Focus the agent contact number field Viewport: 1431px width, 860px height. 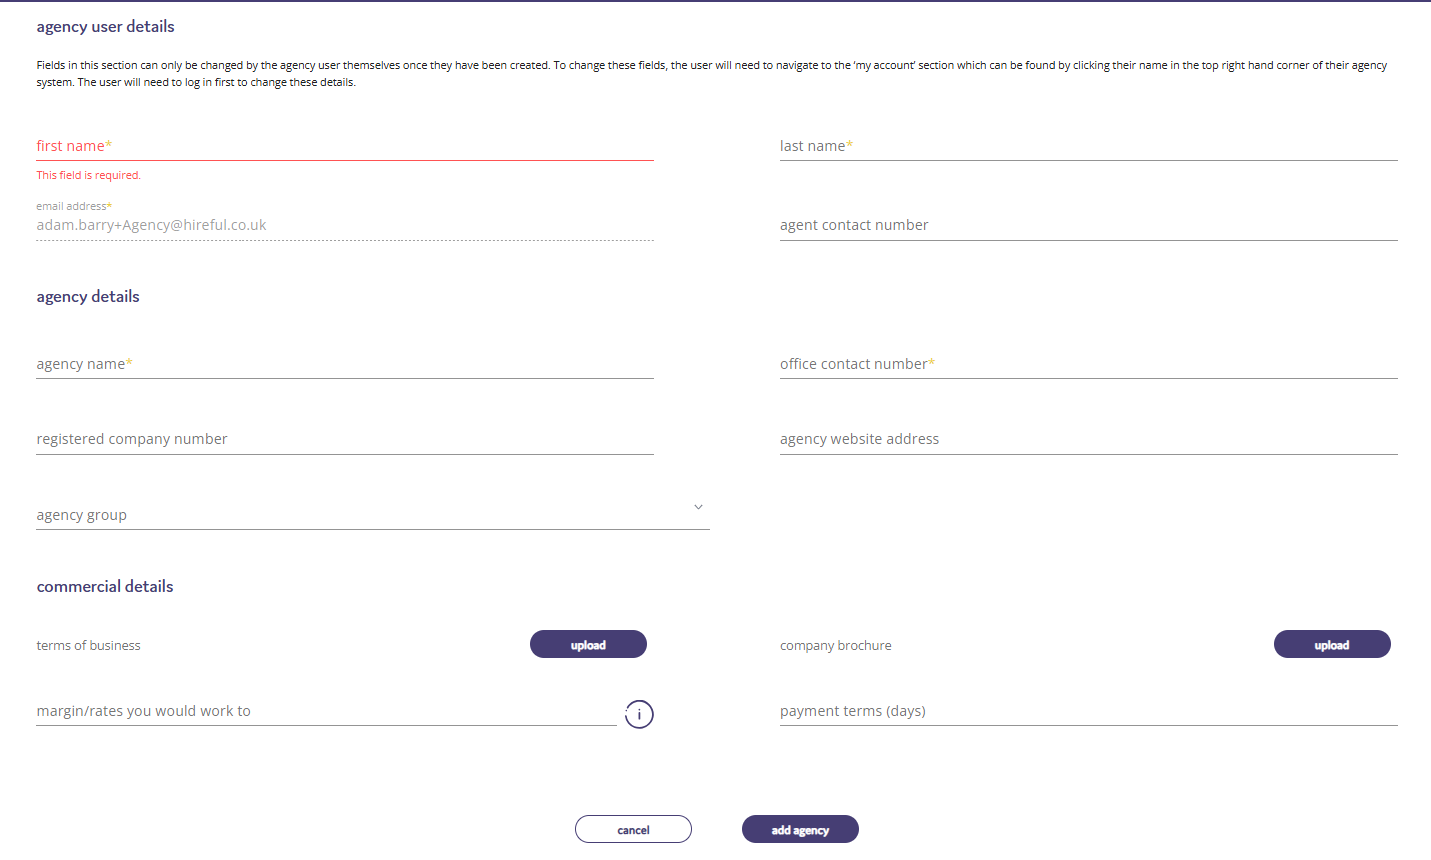click(x=1088, y=225)
